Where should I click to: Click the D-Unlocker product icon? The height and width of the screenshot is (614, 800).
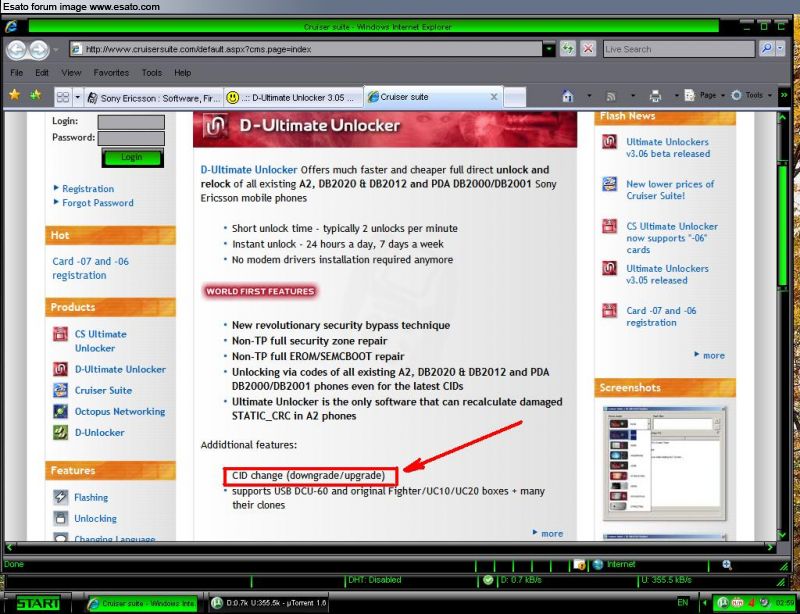pos(61,432)
